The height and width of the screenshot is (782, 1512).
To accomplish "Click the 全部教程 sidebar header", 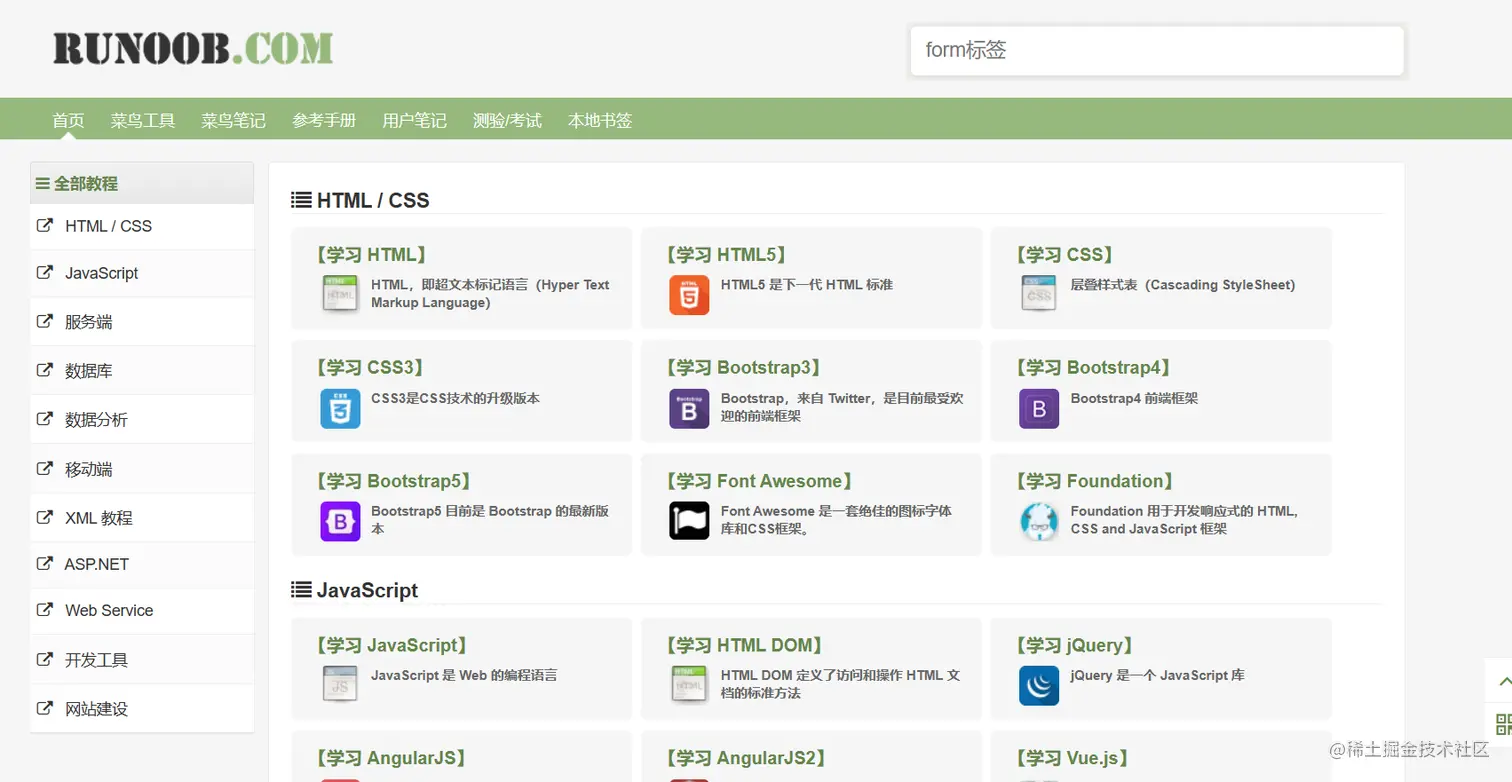I will pyautogui.click(x=142, y=183).
